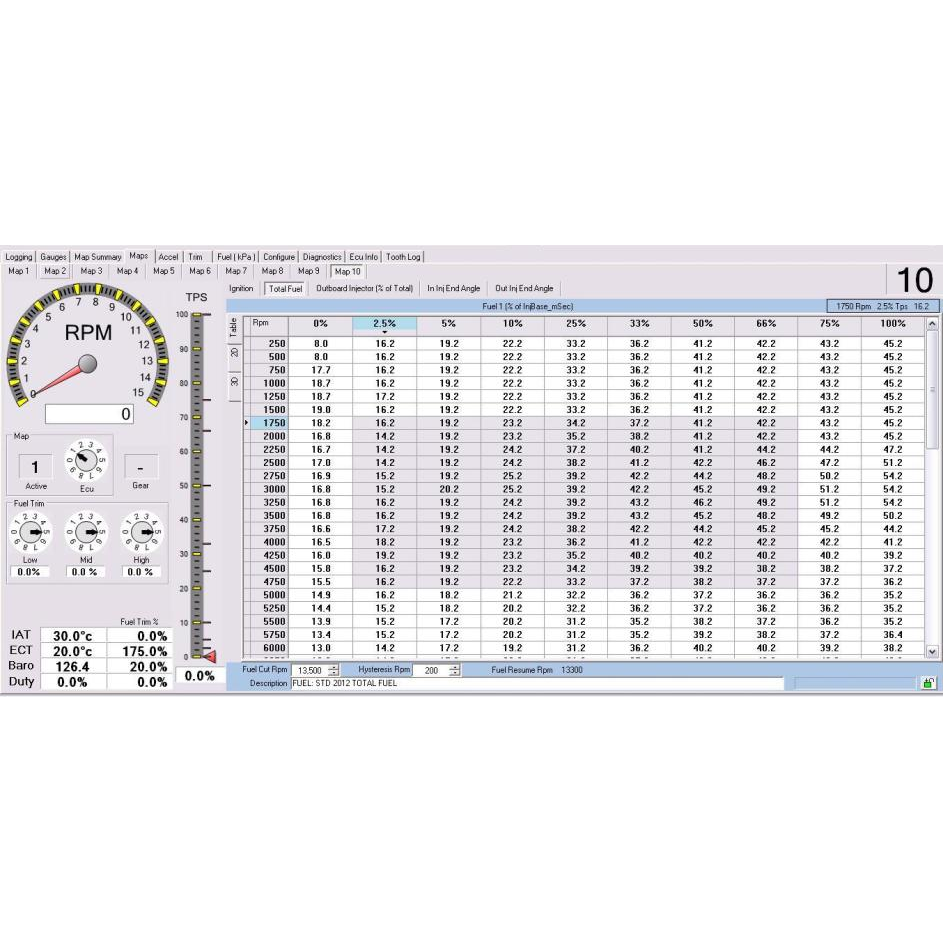The image size is (943, 943).
Task: Click the large map number 10 indicator
Action: point(917,280)
